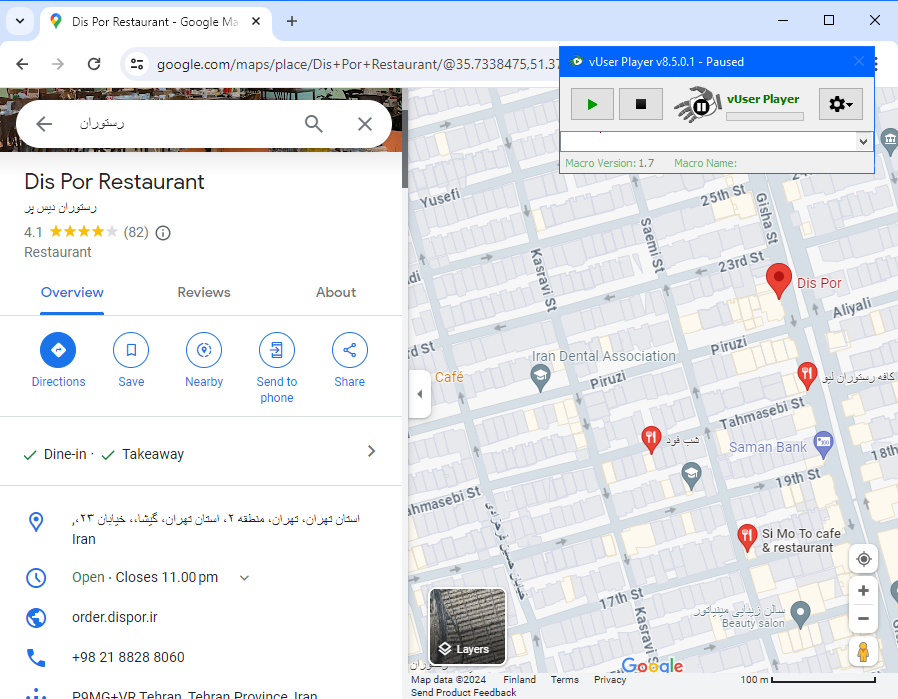Click the Beauty salon map marker
The width and height of the screenshot is (898, 699).
(800, 614)
